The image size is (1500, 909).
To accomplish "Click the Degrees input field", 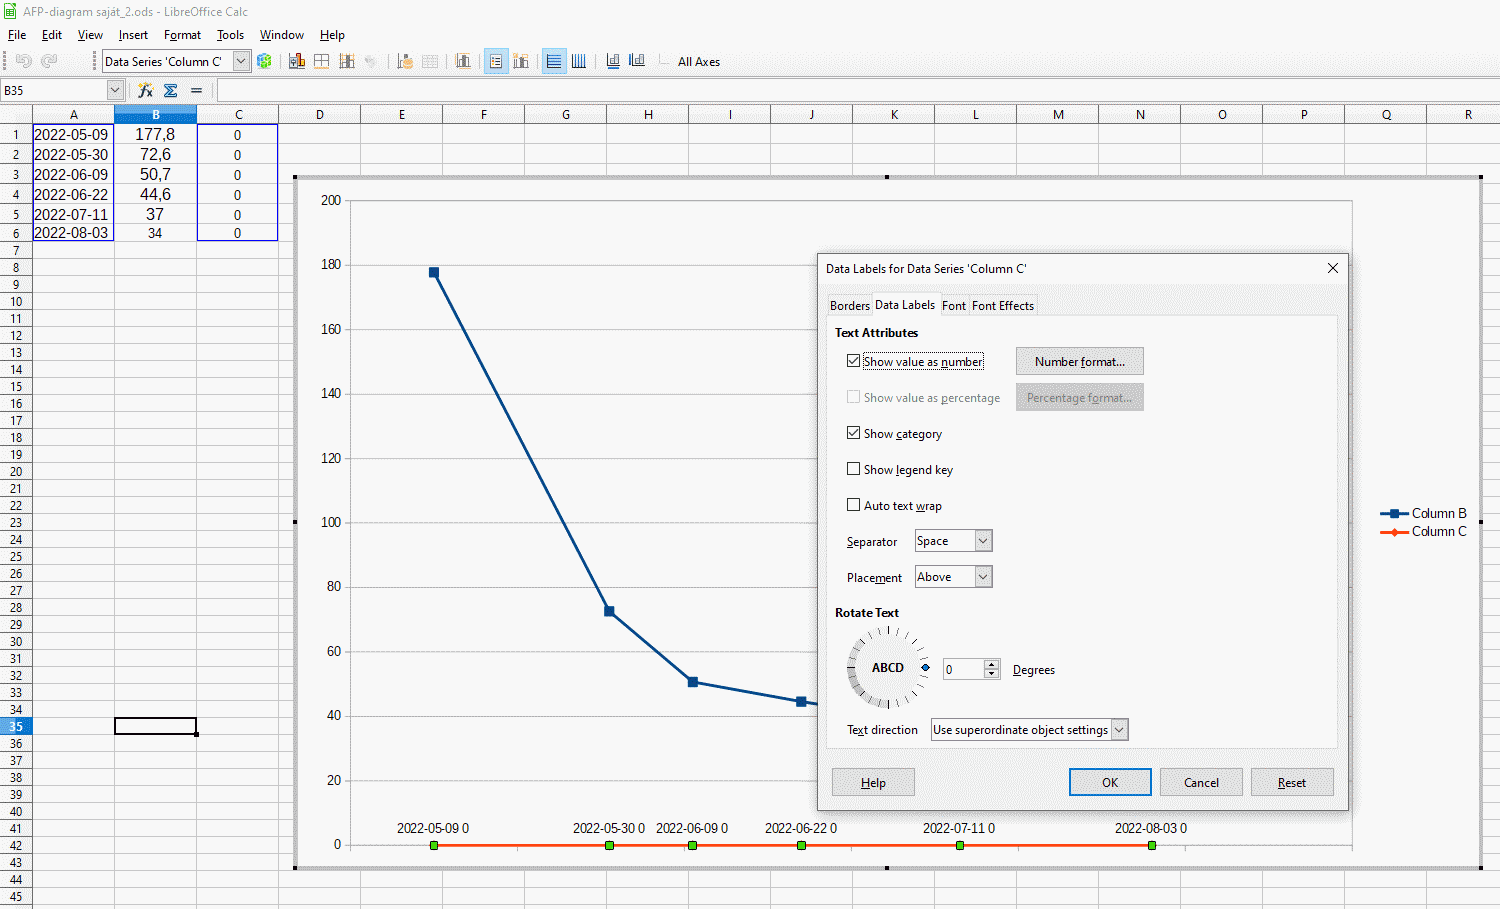I will click(x=964, y=669).
